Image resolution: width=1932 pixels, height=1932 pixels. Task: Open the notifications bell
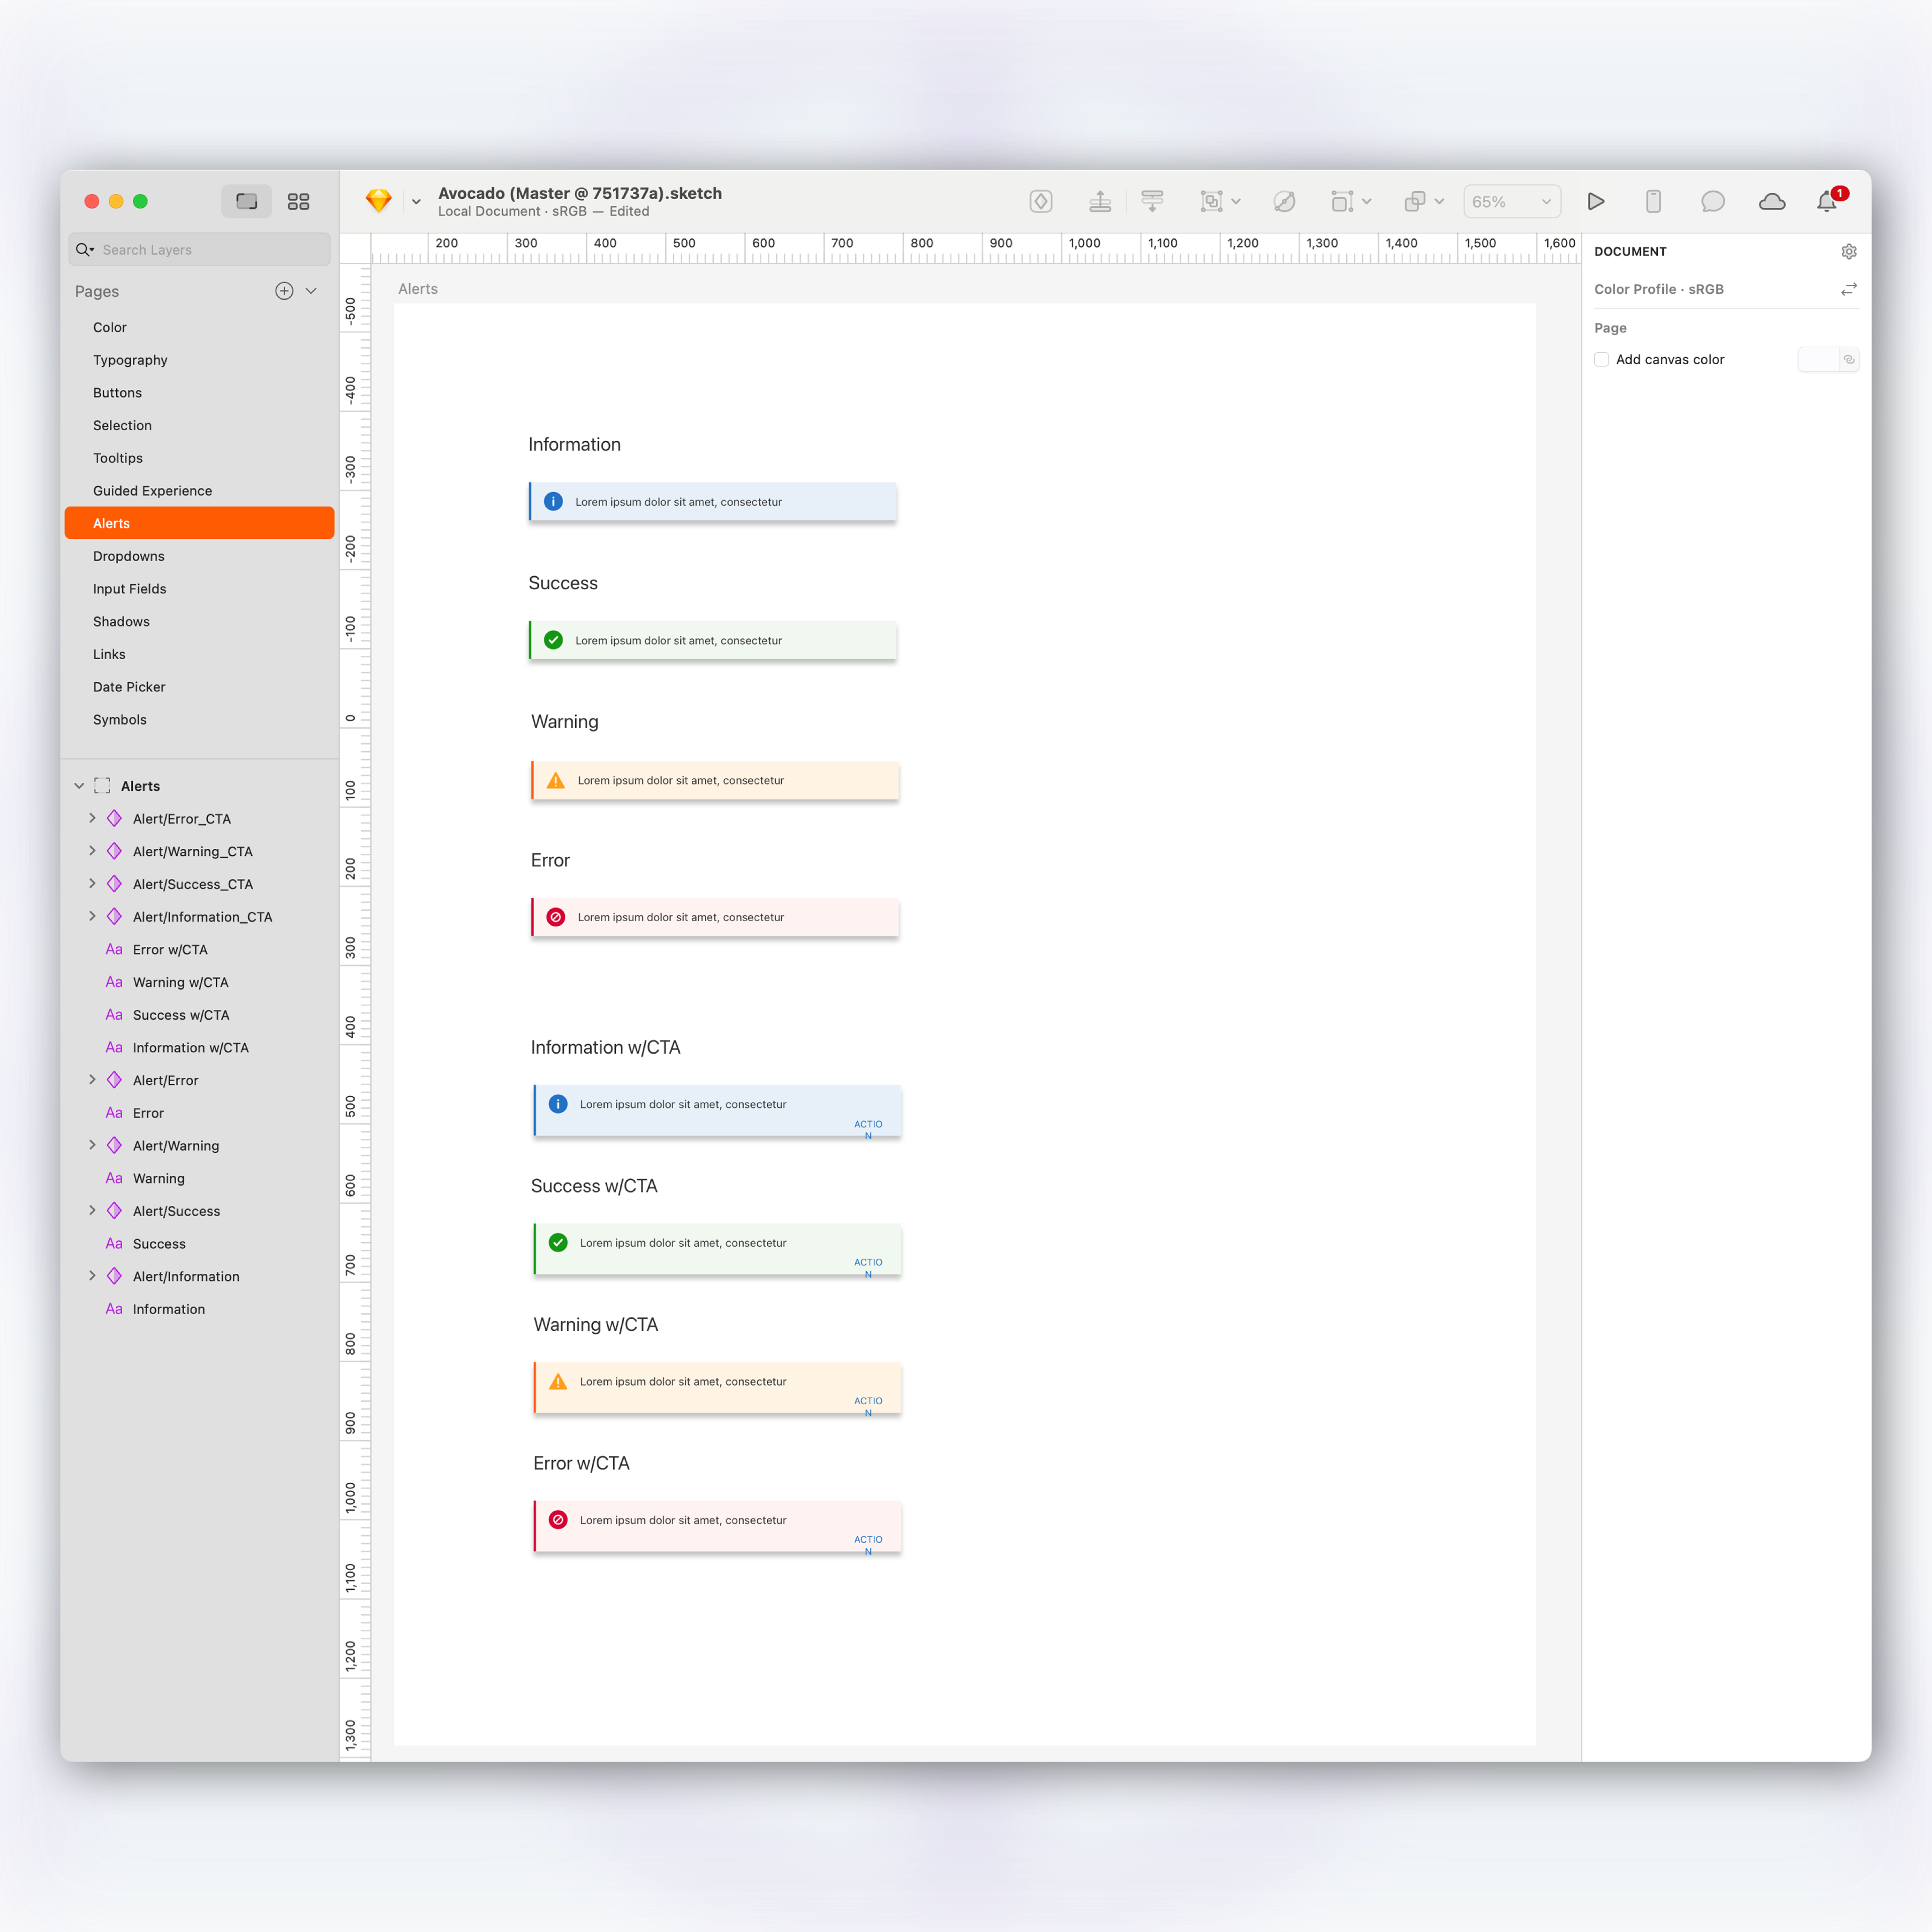point(1826,201)
